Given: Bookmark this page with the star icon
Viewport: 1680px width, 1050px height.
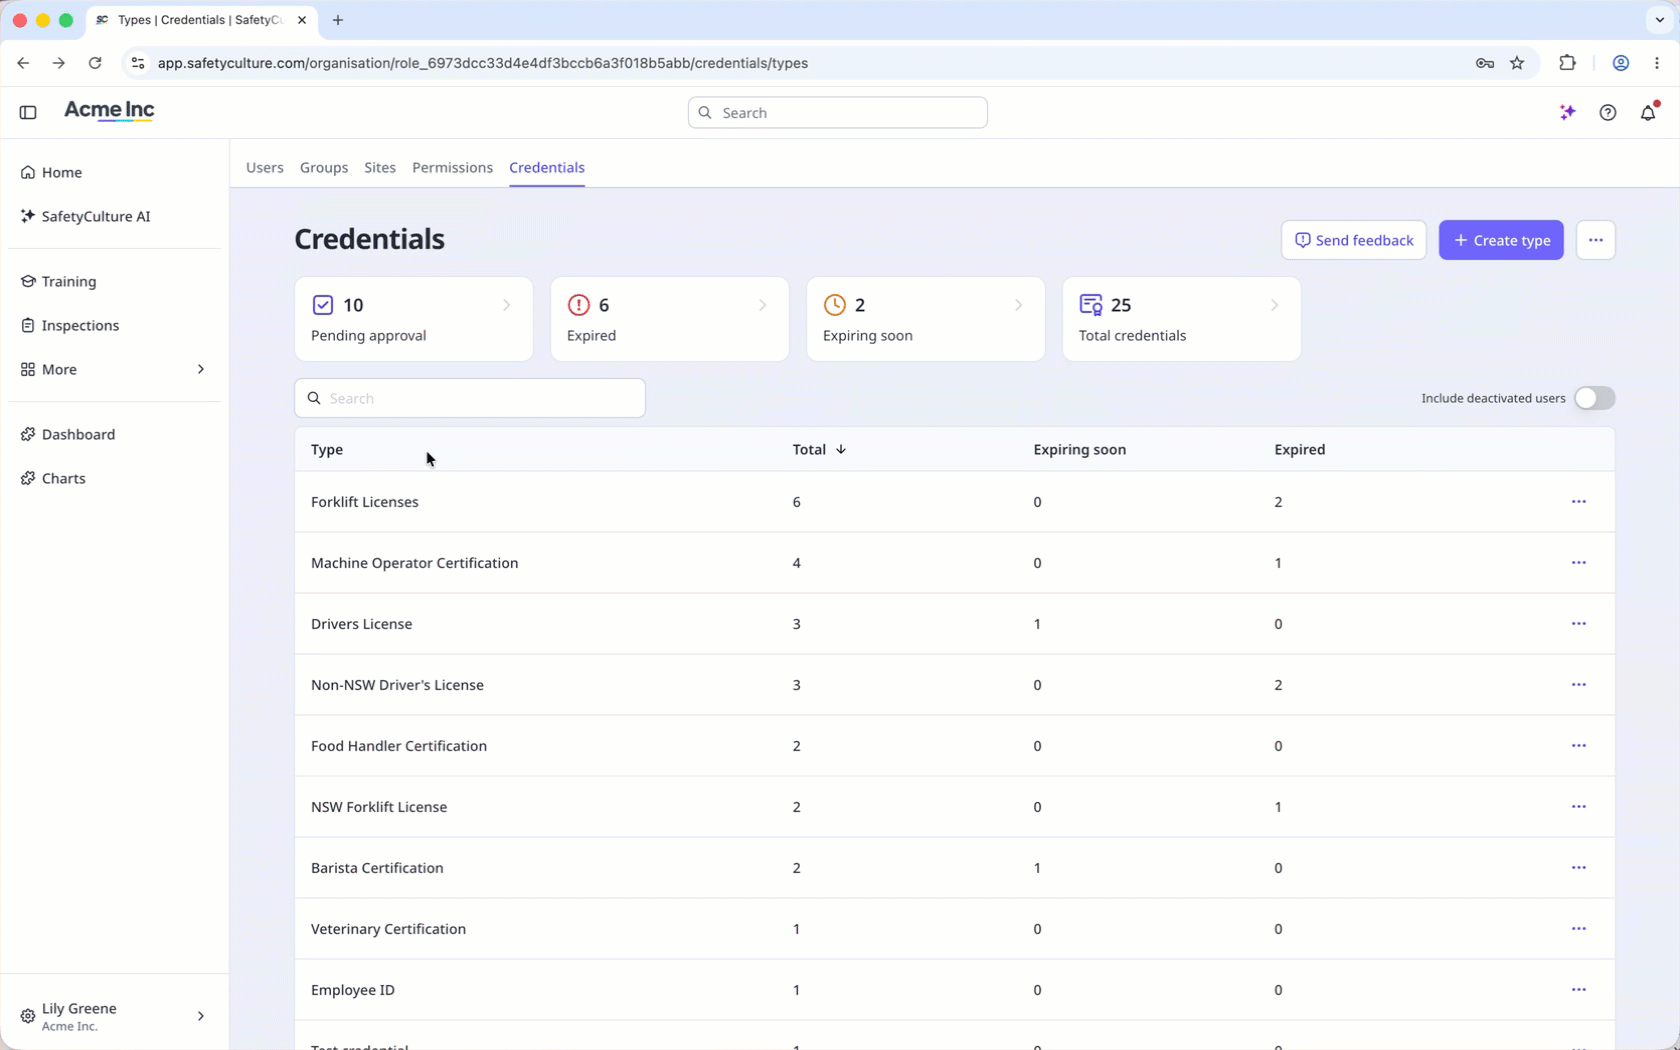Looking at the screenshot, I should [x=1517, y=63].
